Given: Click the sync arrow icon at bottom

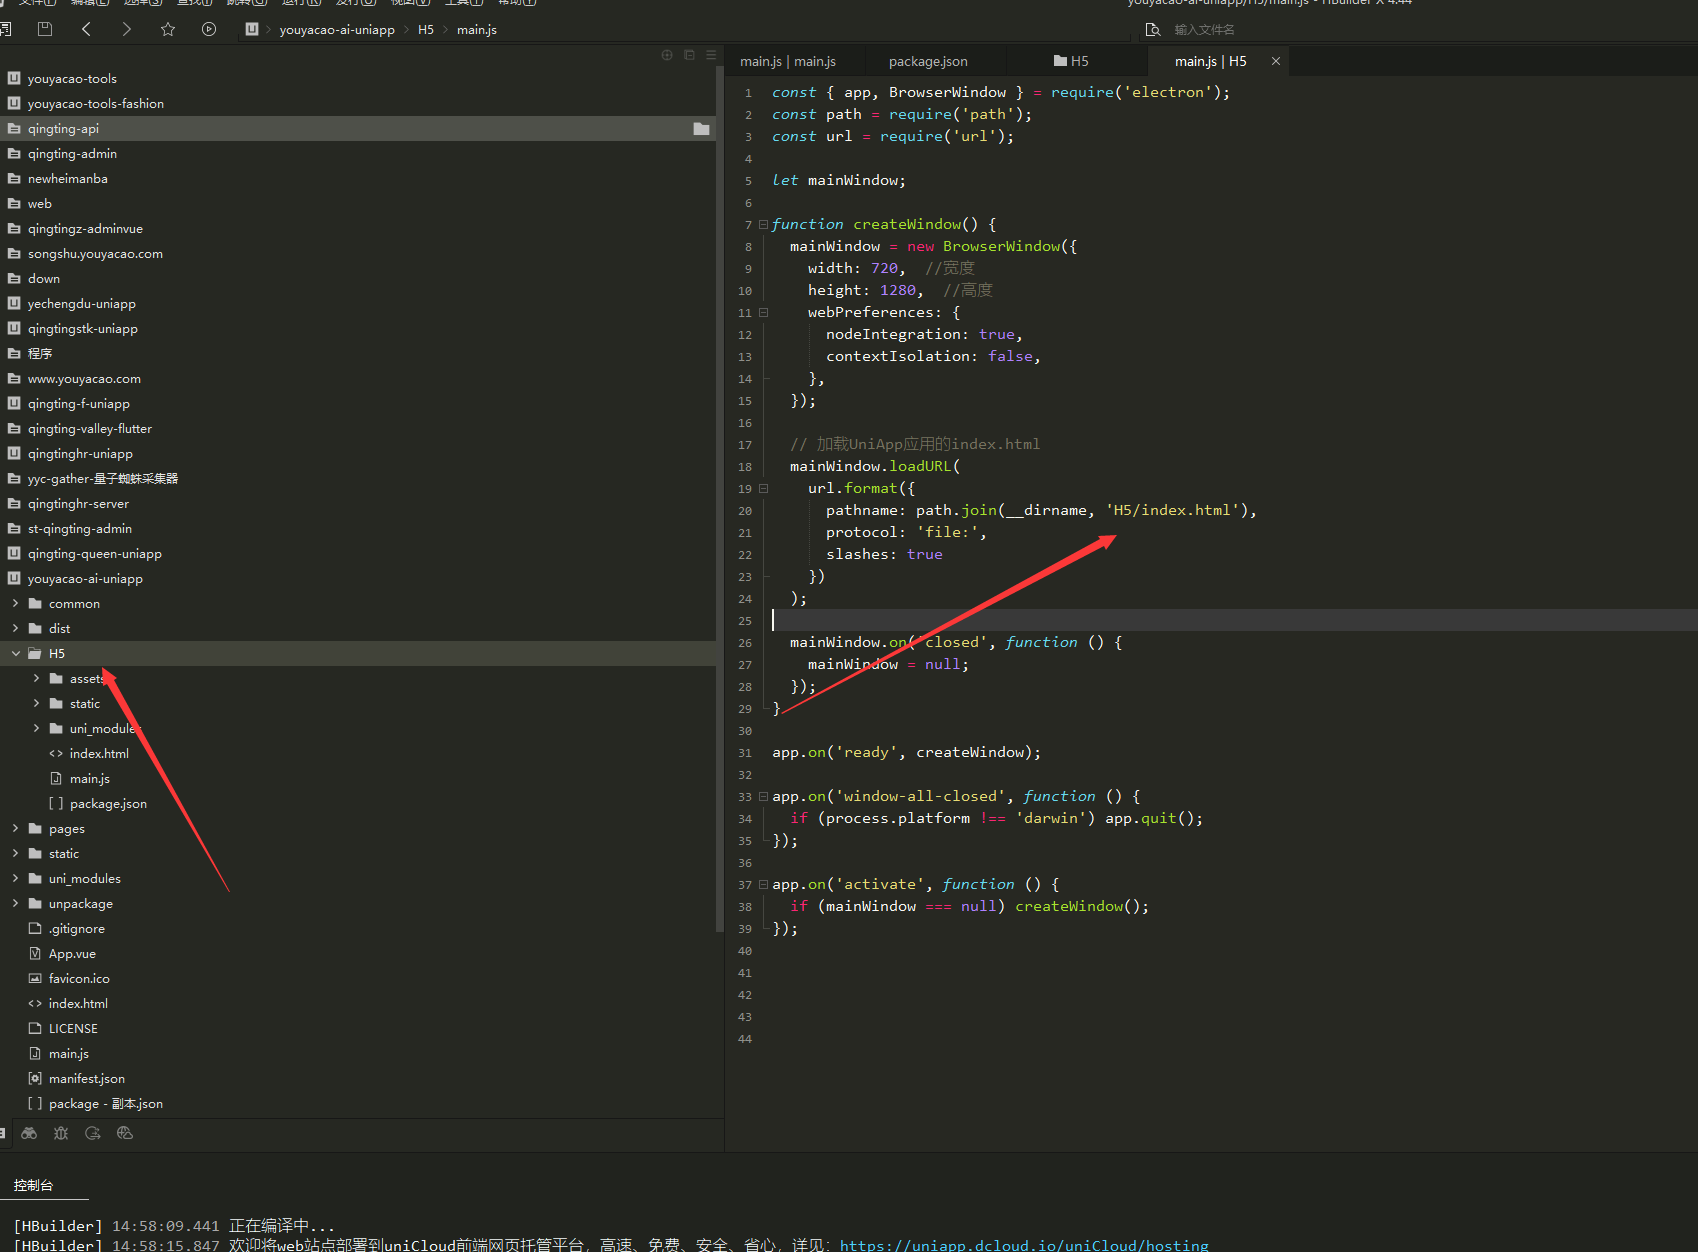Looking at the screenshot, I should (93, 1133).
